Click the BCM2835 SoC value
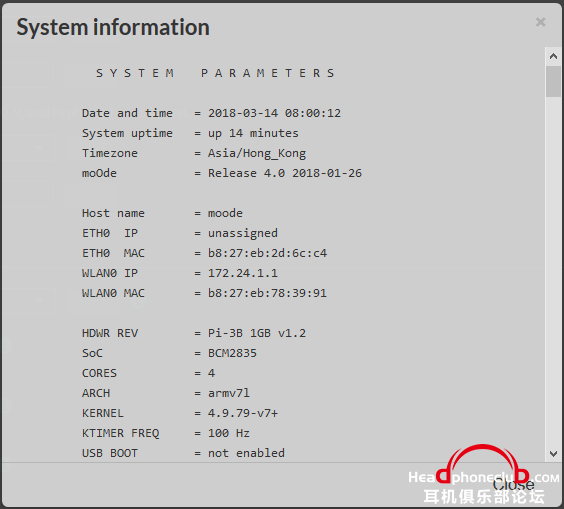564x509 pixels. (x=232, y=353)
